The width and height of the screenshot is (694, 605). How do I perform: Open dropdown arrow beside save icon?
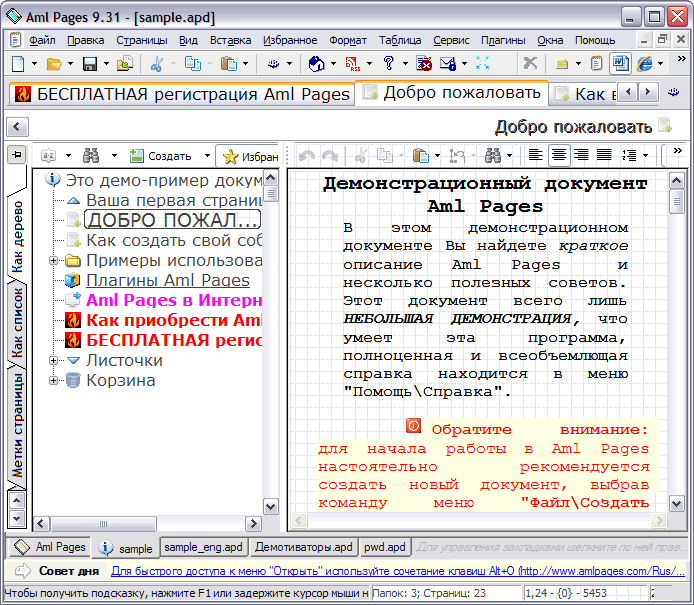(106, 64)
